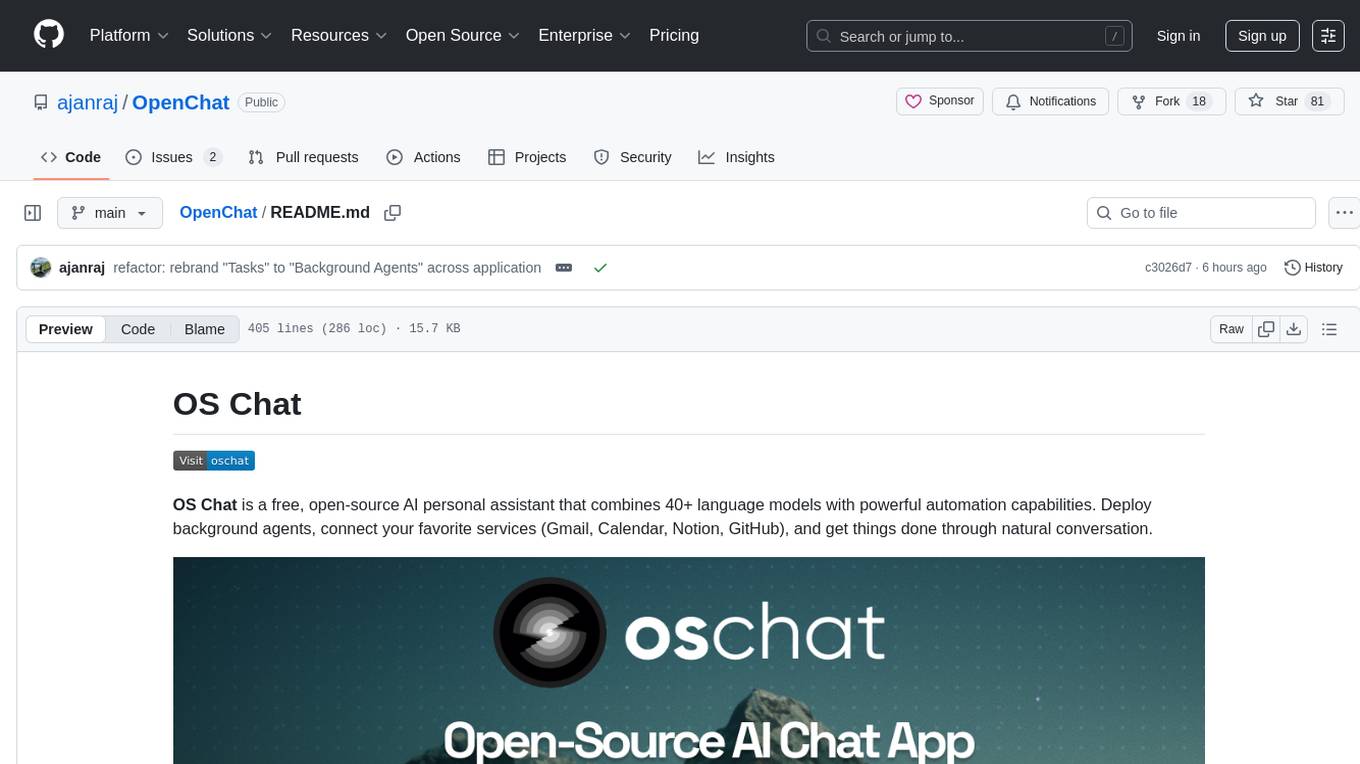Viewport: 1360px width, 764px height.
Task: Expand the Resources menu
Action: 339,35
